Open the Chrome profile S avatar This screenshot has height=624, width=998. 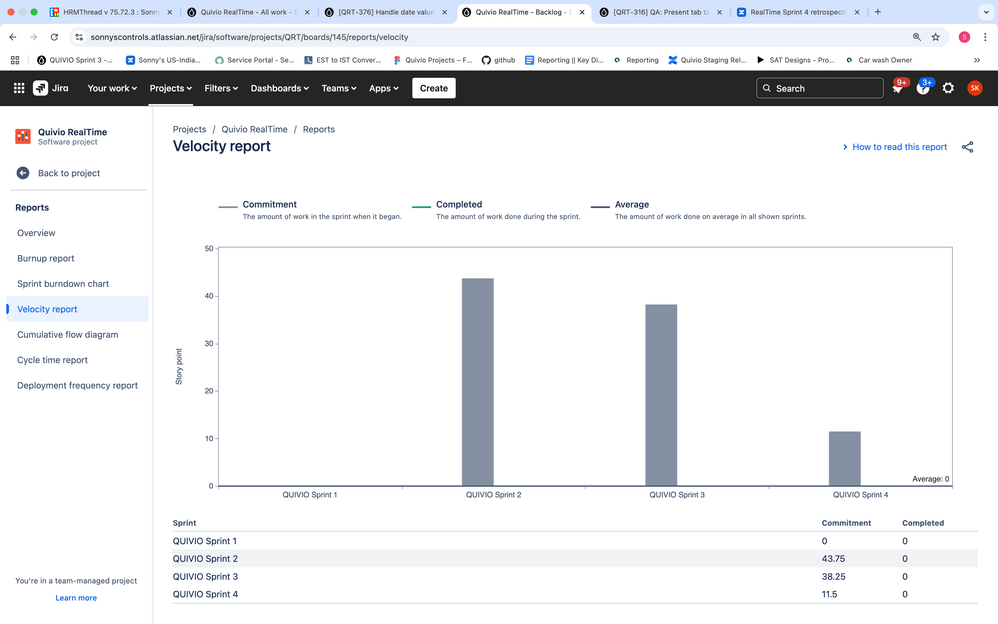click(964, 37)
